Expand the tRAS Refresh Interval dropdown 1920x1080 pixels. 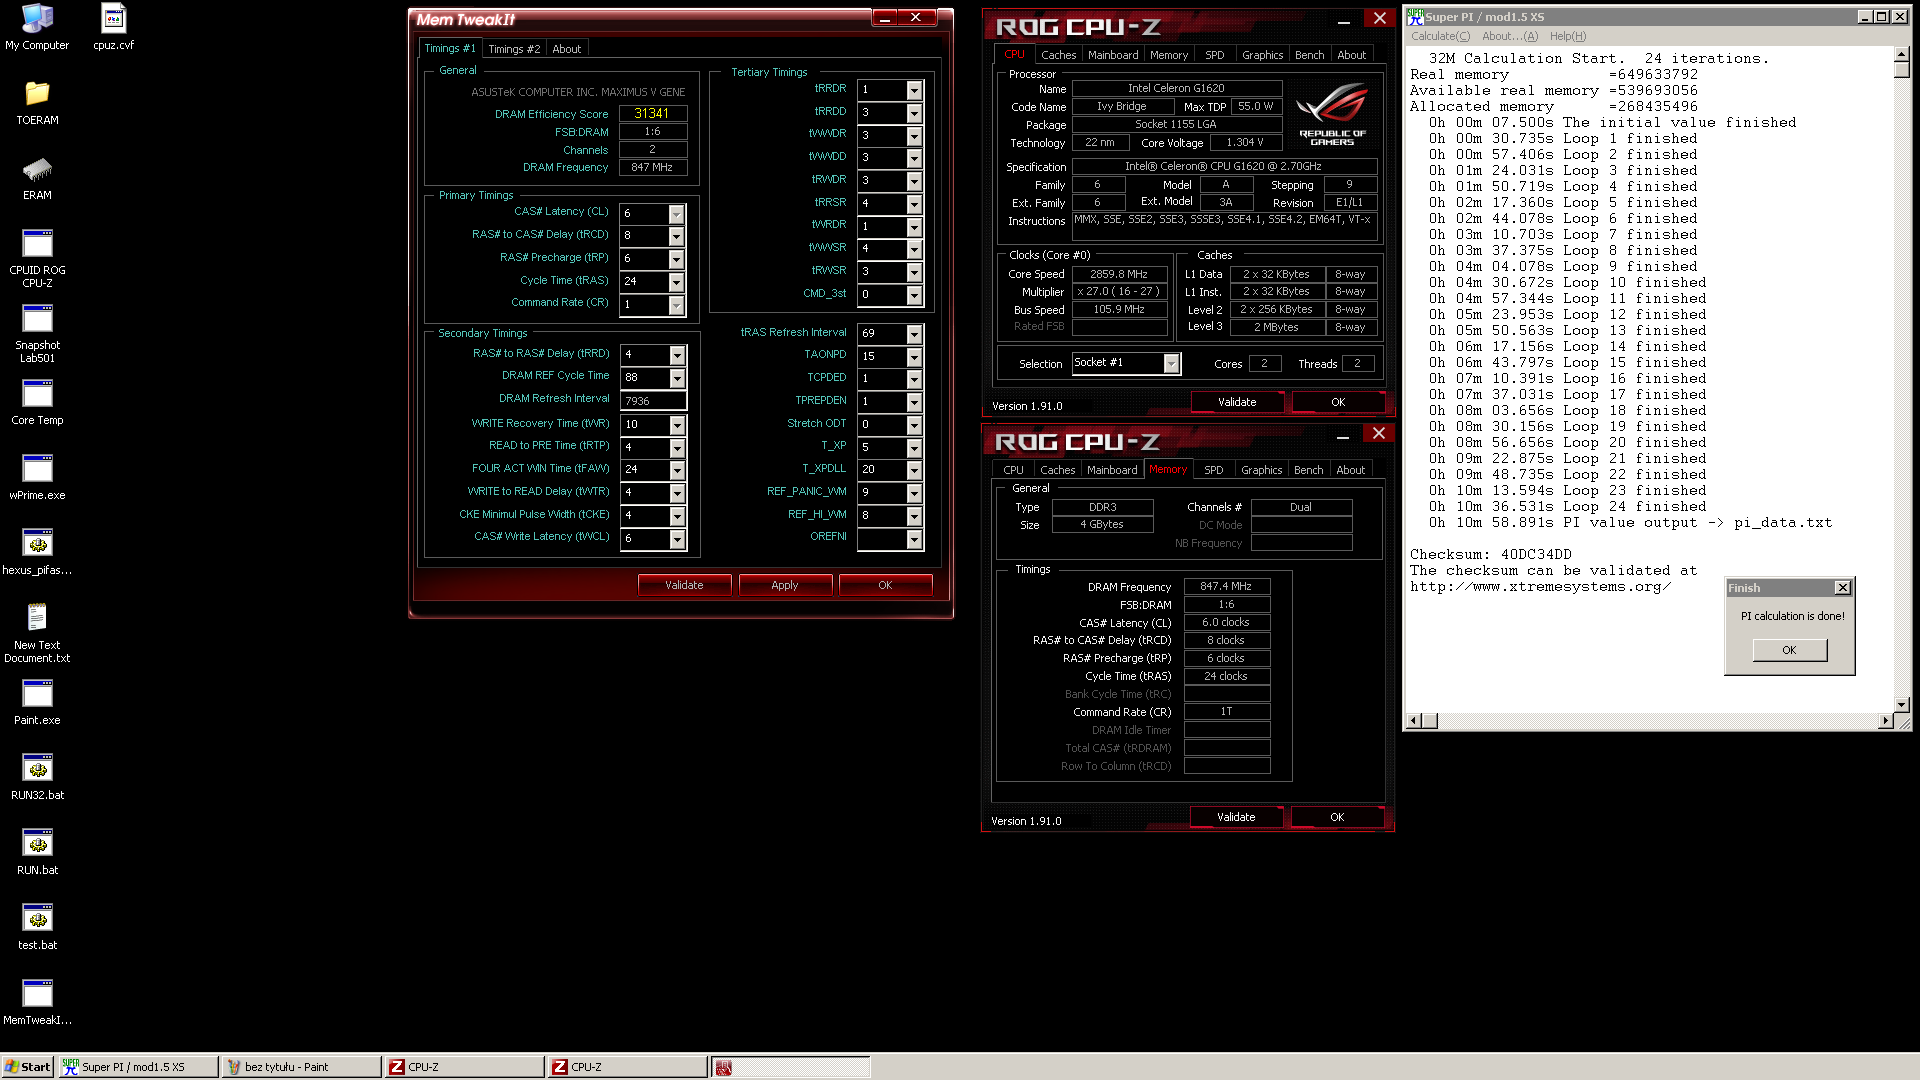pos(914,334)
